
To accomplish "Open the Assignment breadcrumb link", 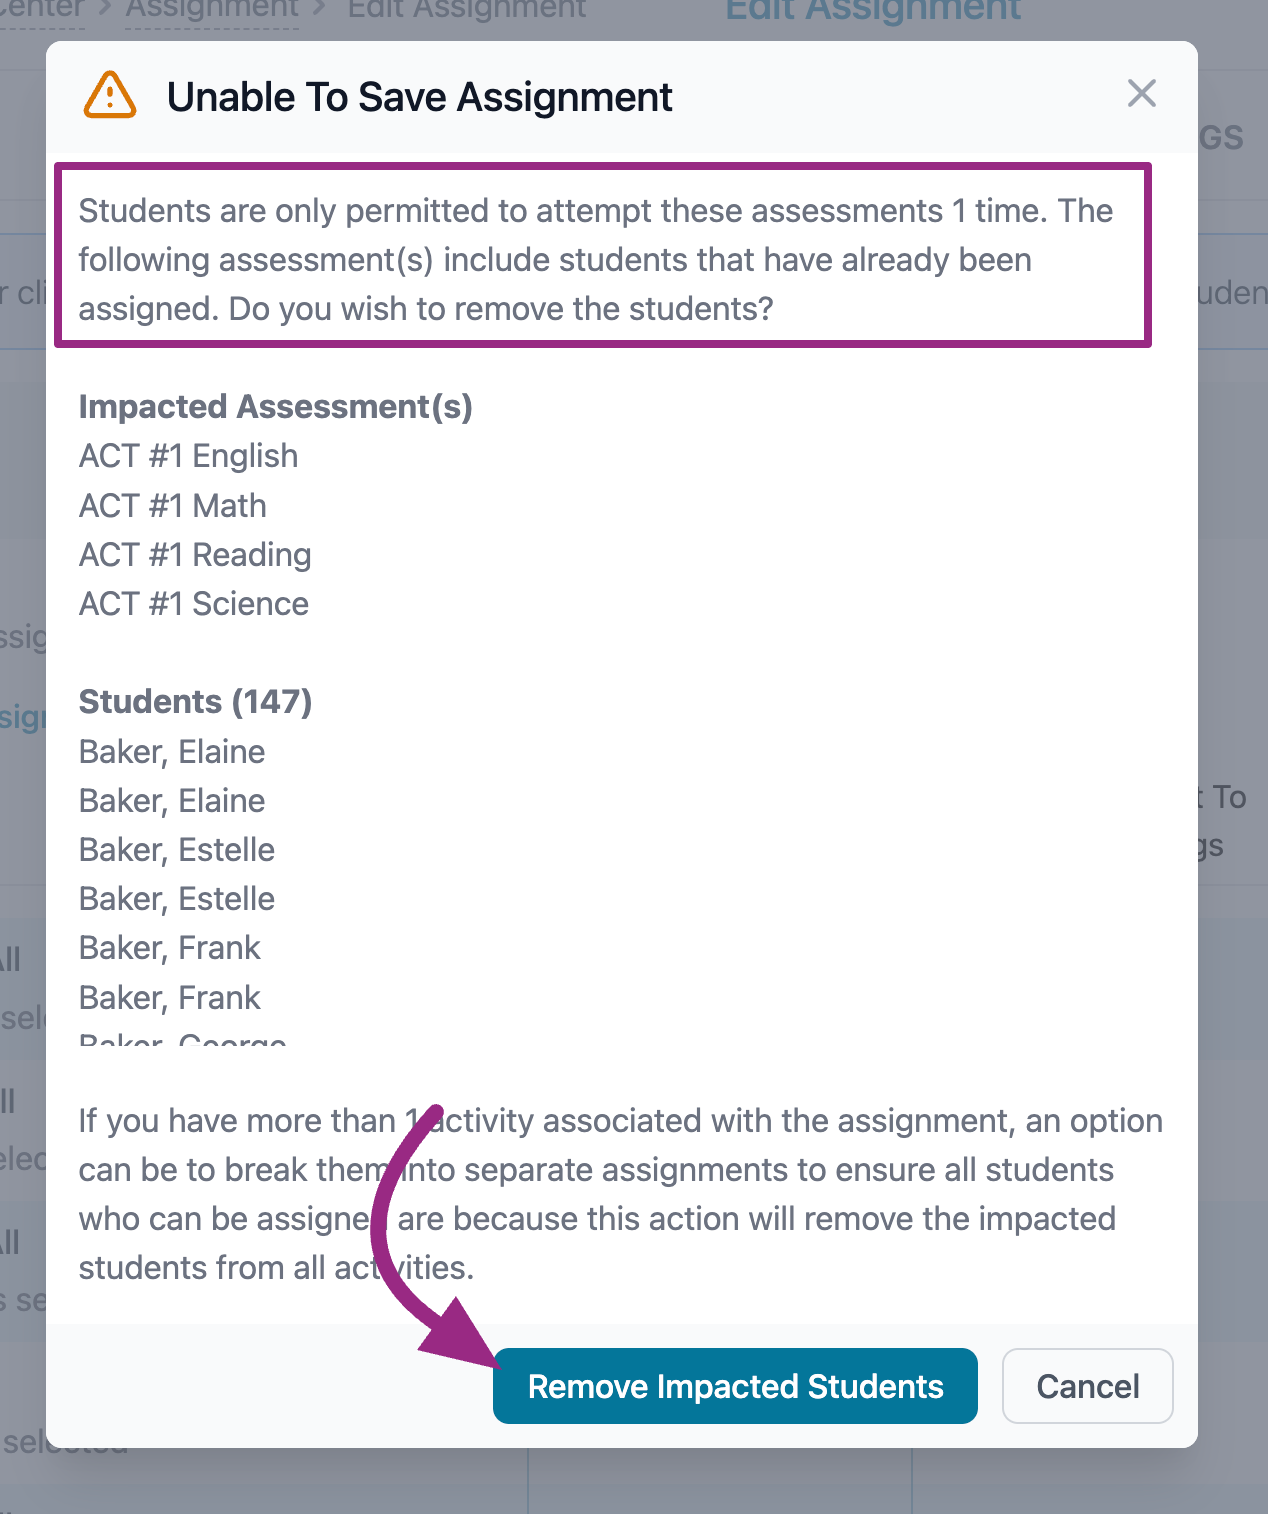I will tap(212, 11).
